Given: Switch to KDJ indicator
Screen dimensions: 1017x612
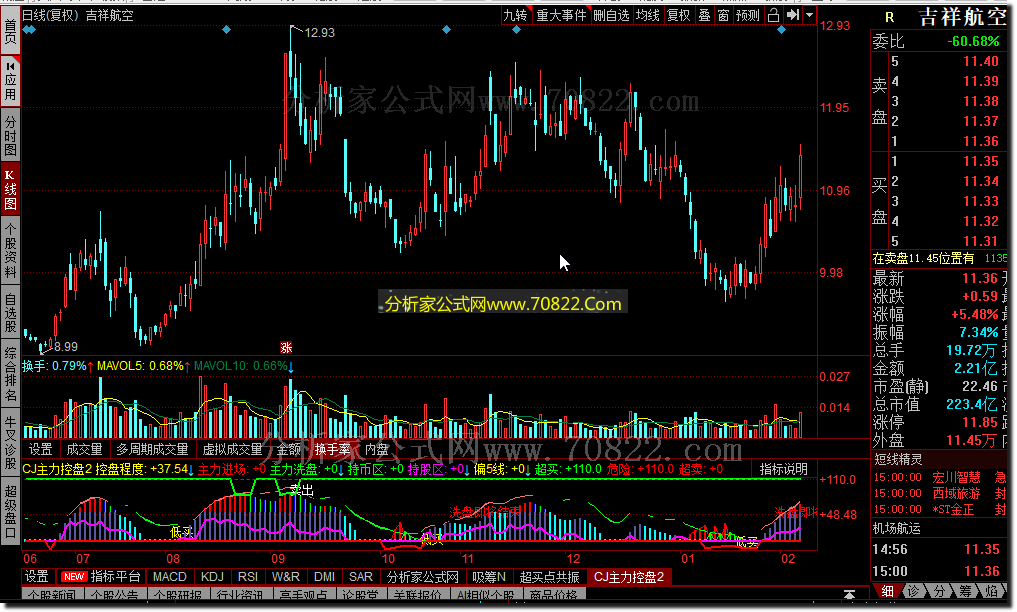Looking at the screenshot, I should point(212,576).
